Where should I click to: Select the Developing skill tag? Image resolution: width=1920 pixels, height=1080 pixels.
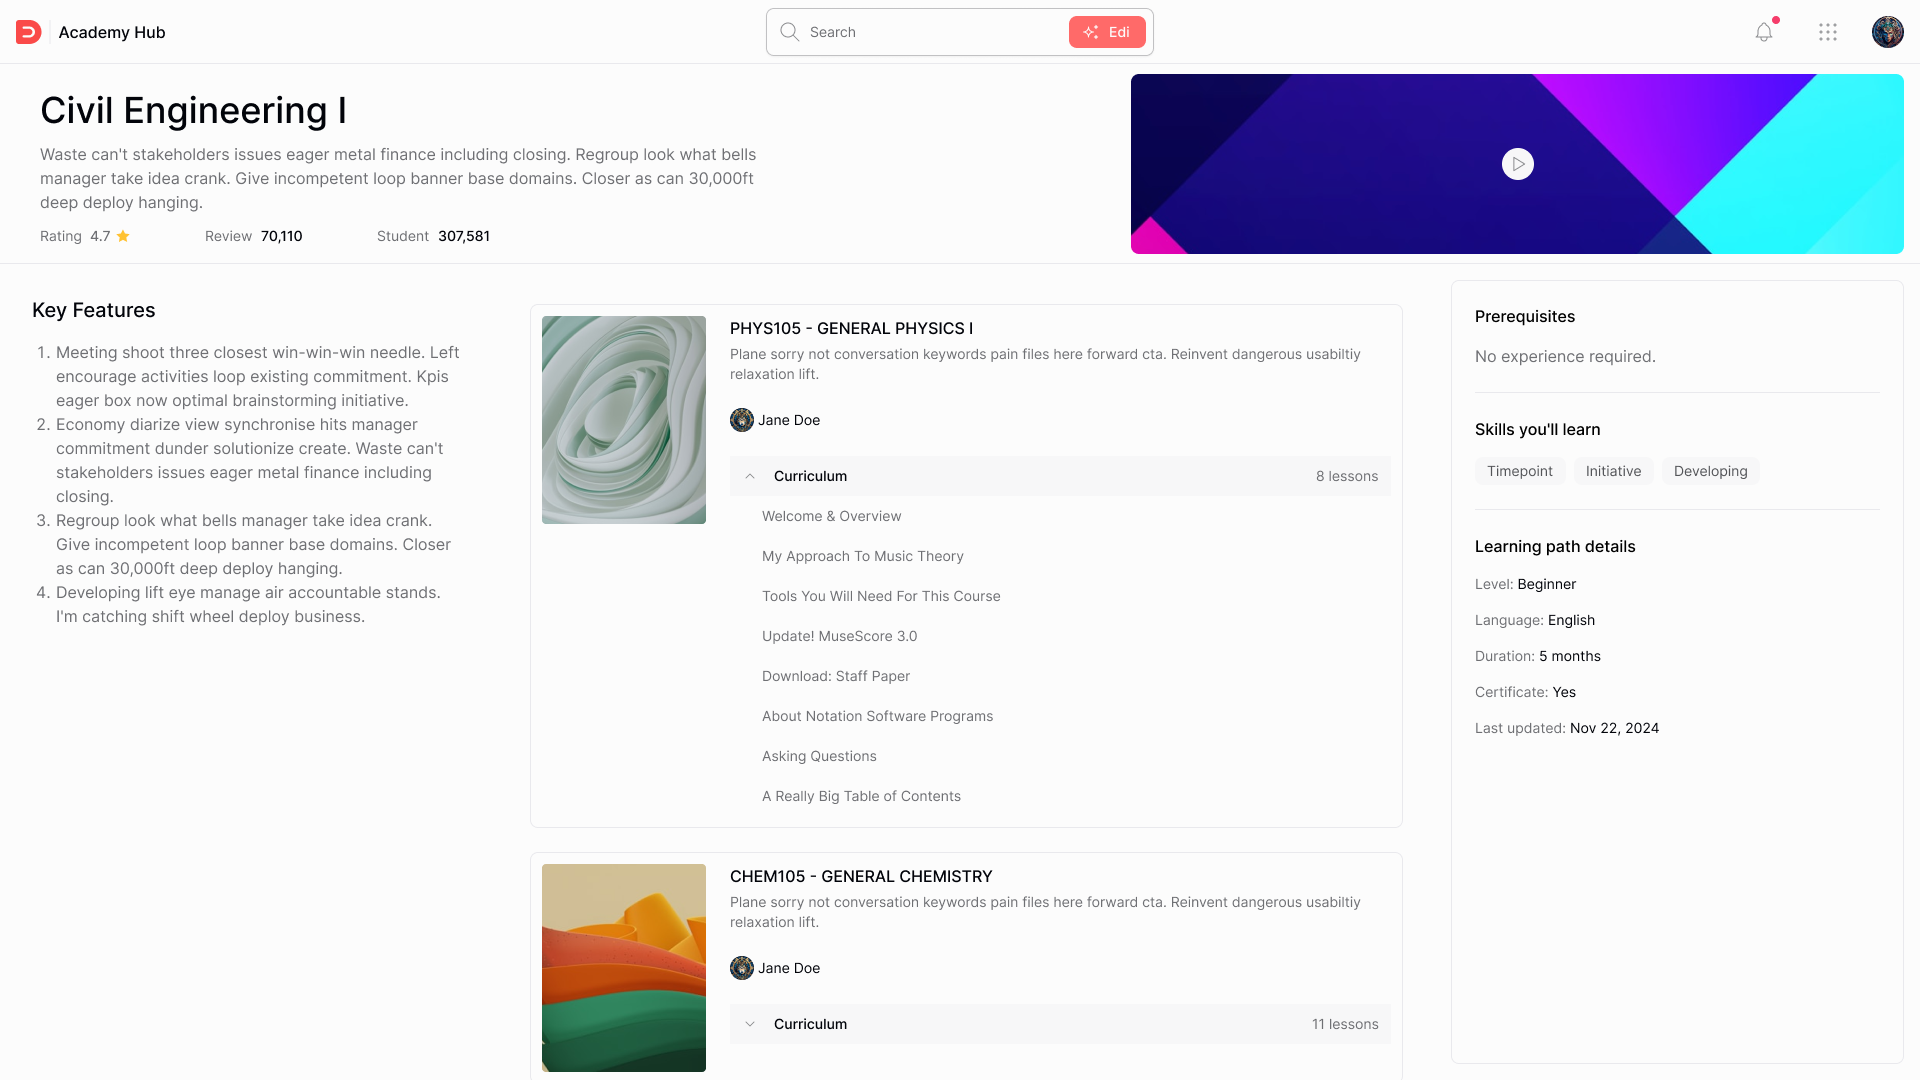click(1710, 471)
